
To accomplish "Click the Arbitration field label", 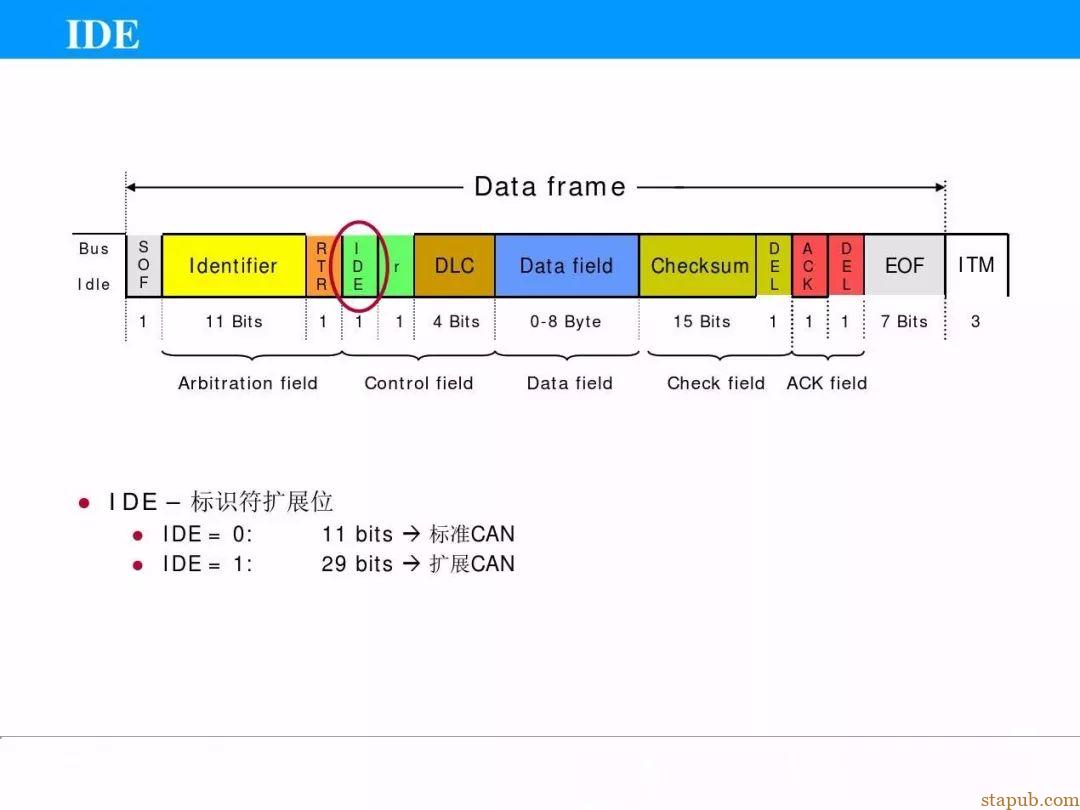I will [x=248, y=383].
